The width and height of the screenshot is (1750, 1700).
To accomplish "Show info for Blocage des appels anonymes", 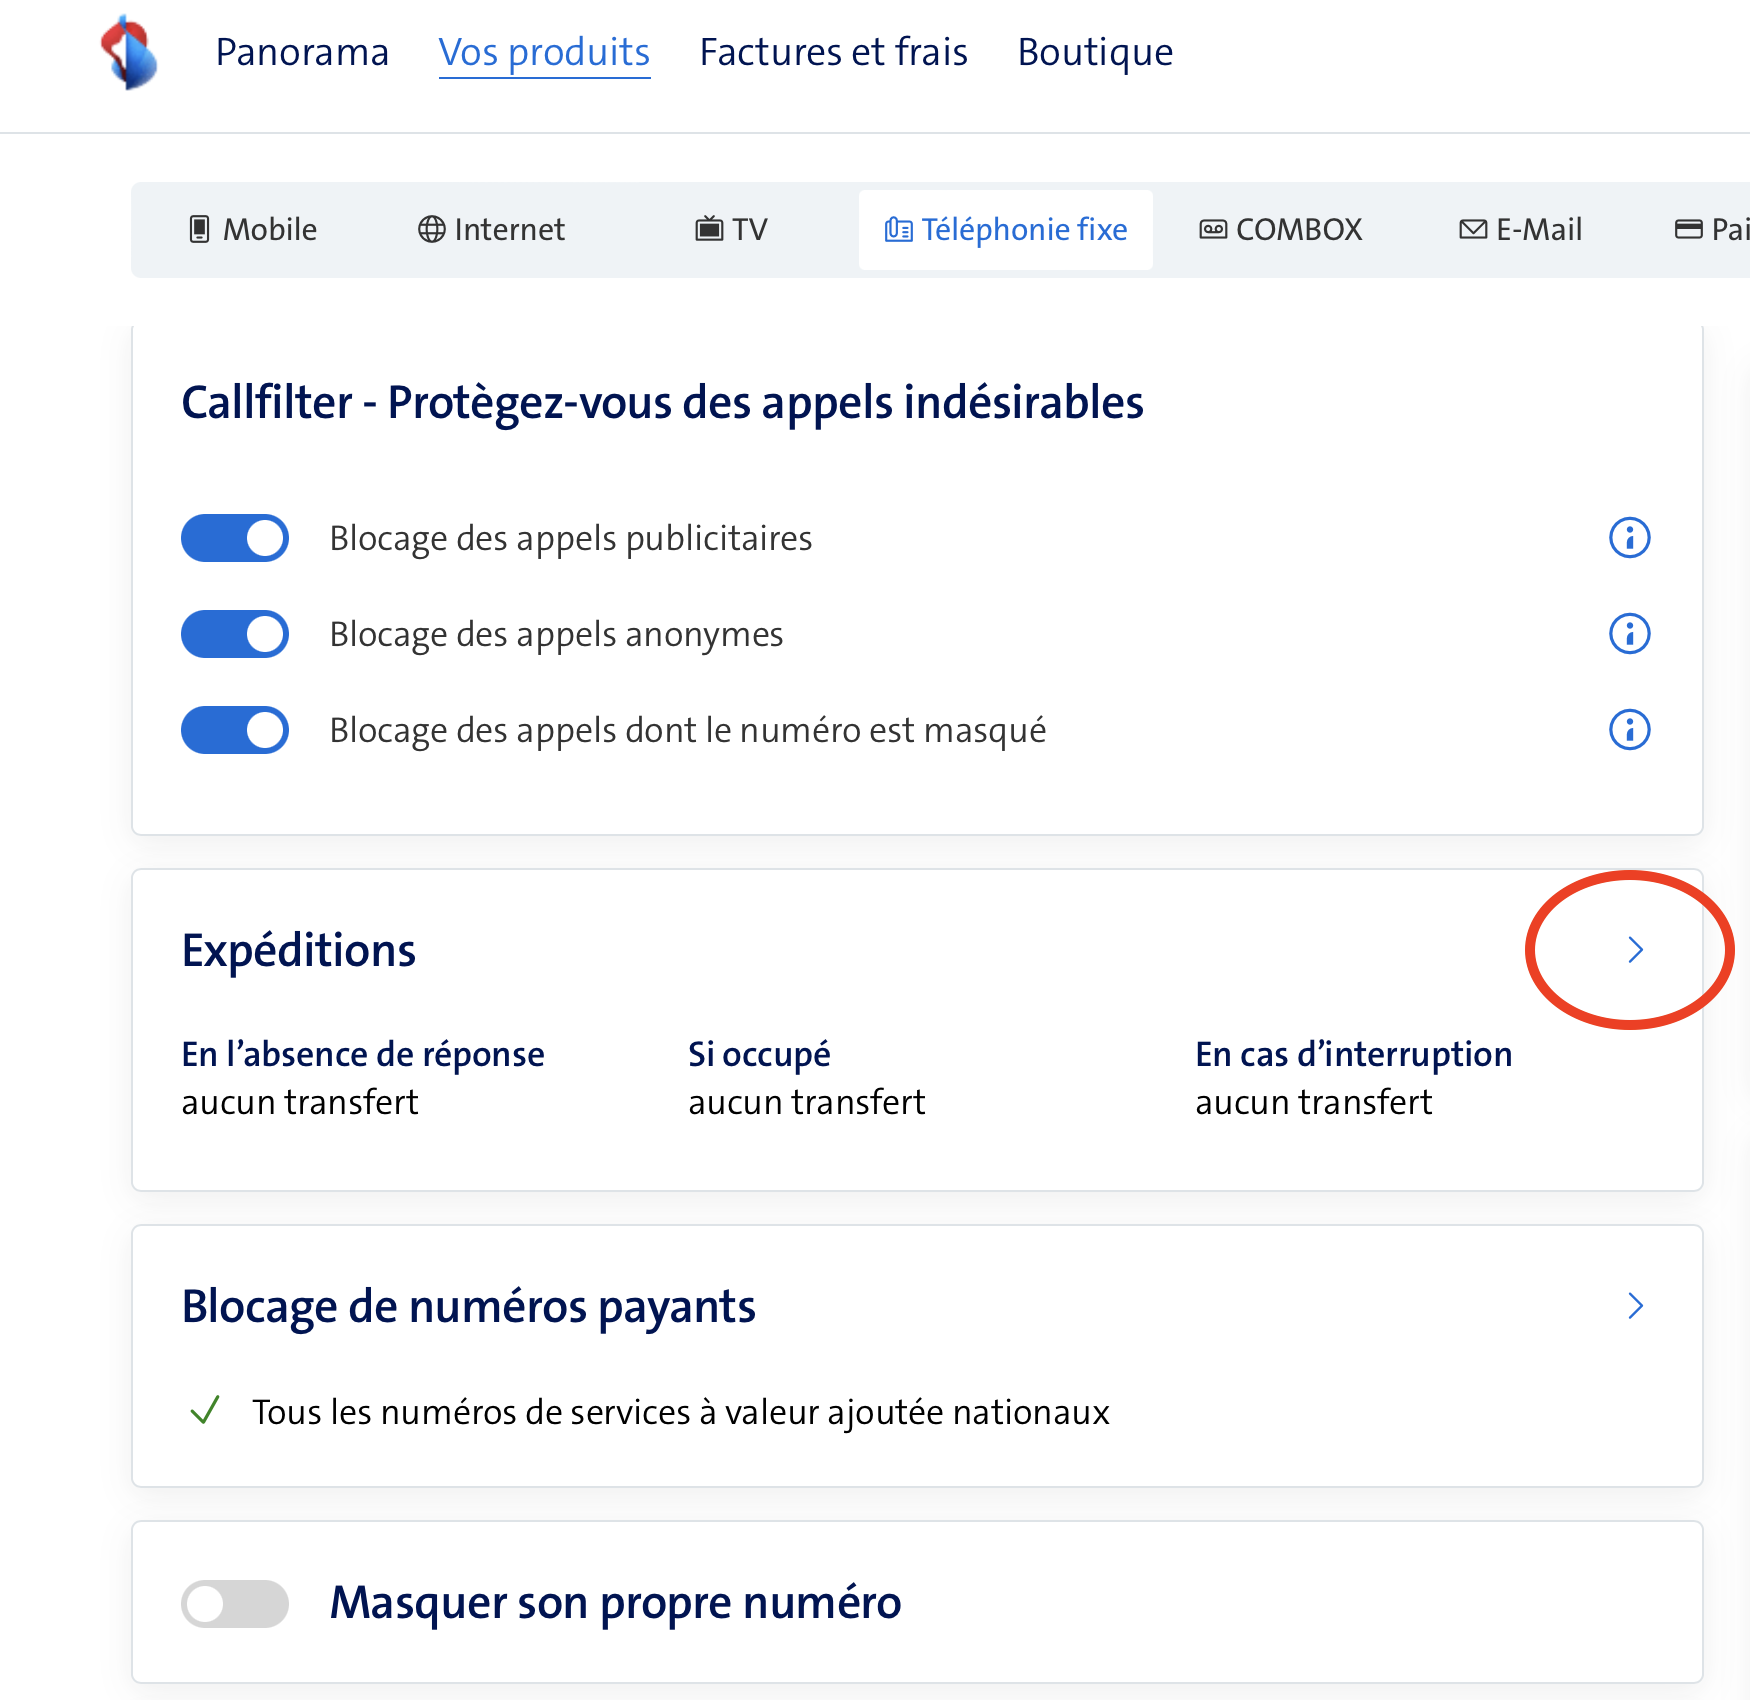I will coord(1629,634).
